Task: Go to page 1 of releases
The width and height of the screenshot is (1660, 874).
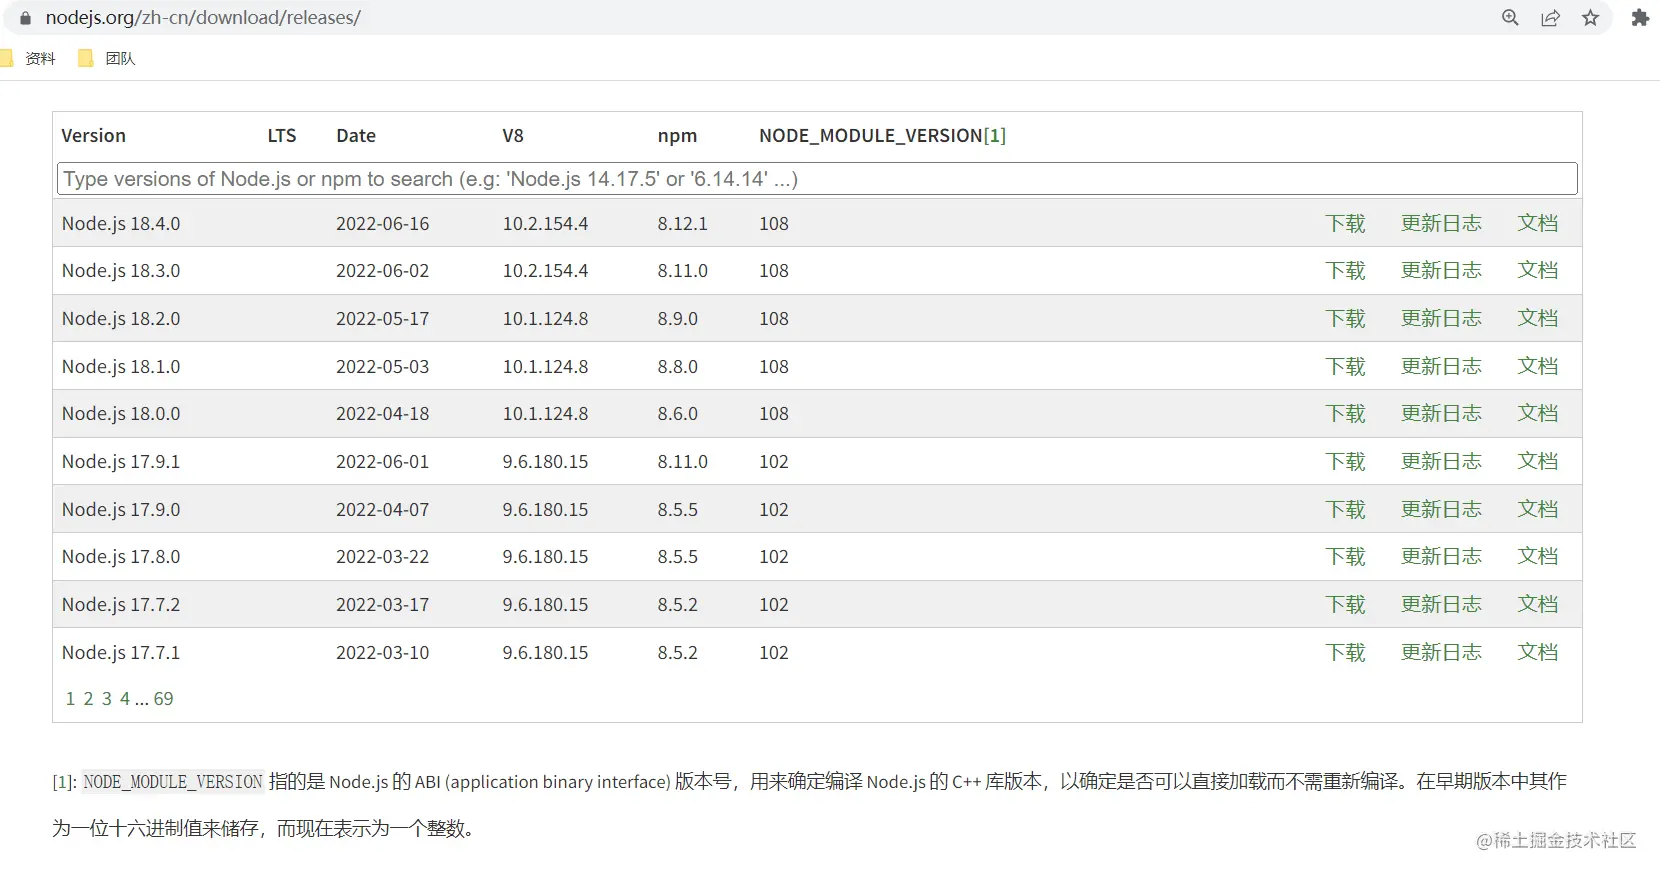Action: click(x=70, y=699)
